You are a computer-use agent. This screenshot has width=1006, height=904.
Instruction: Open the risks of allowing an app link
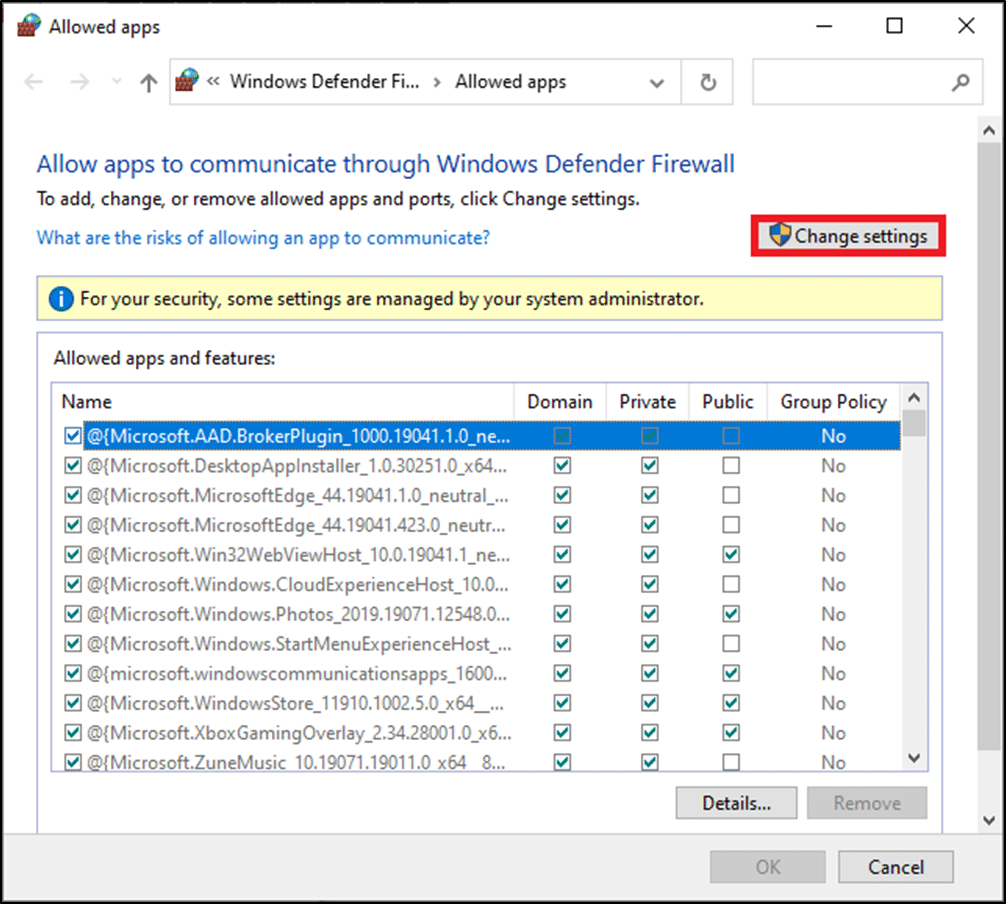click(x=263, y=238)
